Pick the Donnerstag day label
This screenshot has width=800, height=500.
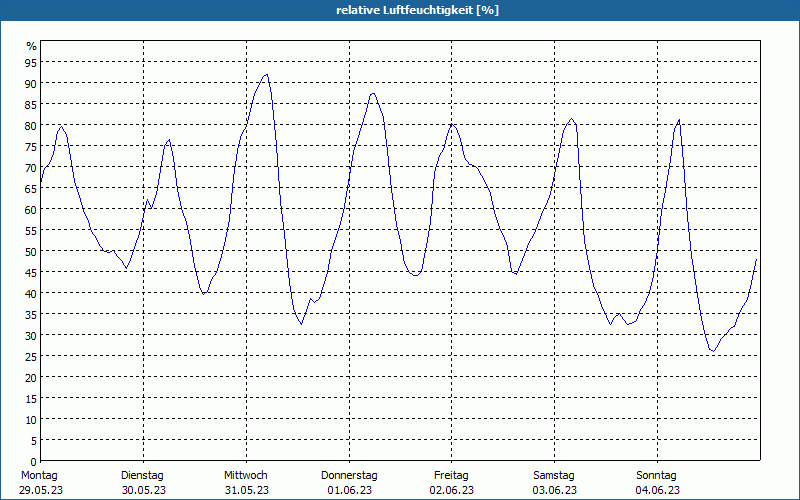click(349, 475)
